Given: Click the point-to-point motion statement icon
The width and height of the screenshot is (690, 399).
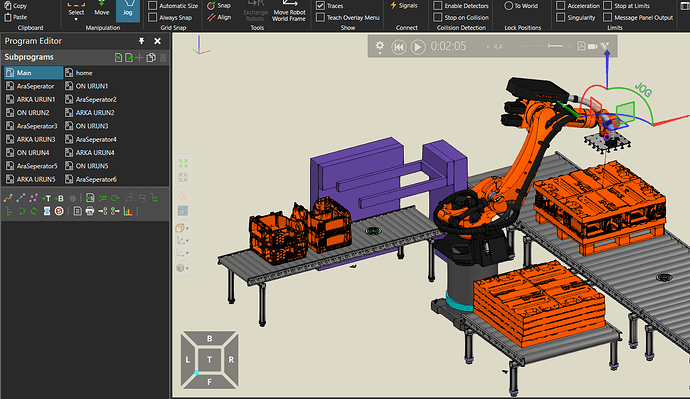Looking at the screenshot, I should coord(8,198).
